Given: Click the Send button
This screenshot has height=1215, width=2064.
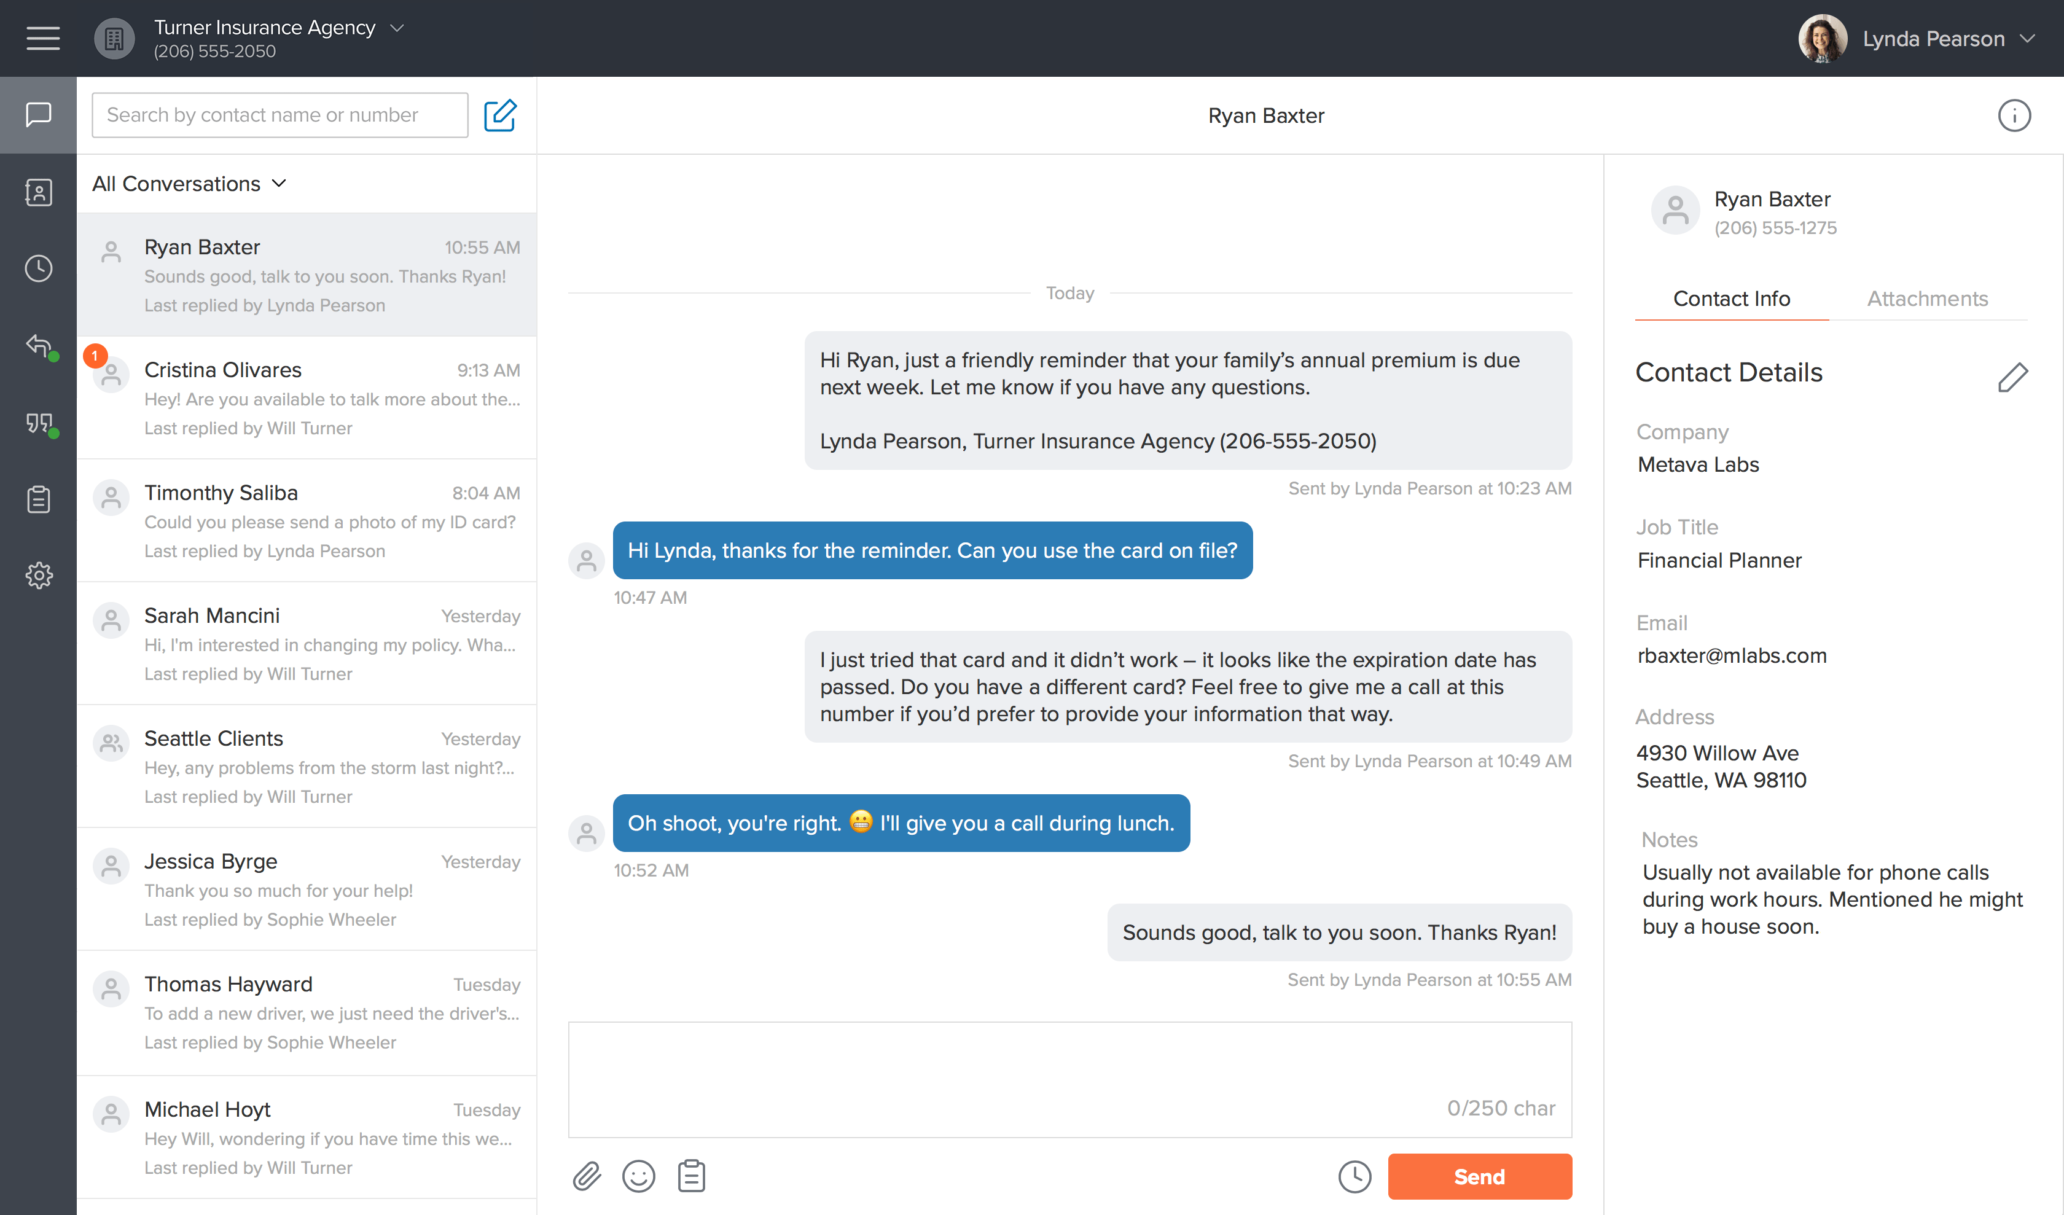Looking at the screenshot, I should click(x=1479, y=1177).
